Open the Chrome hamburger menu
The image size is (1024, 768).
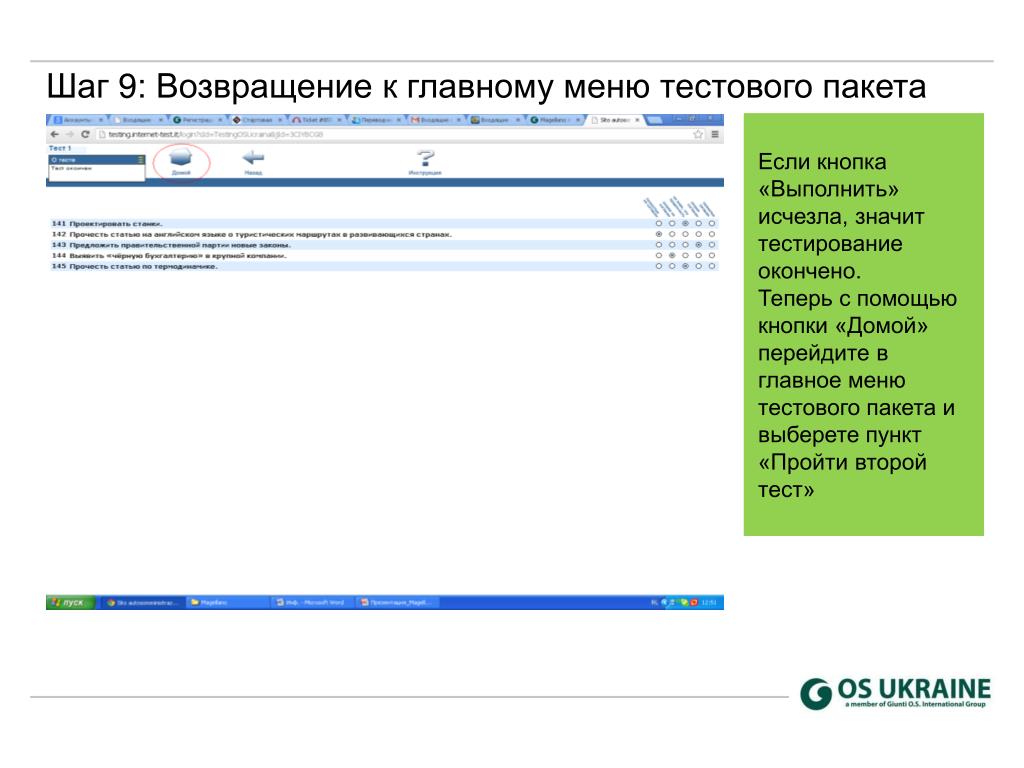tap(715, 134)
